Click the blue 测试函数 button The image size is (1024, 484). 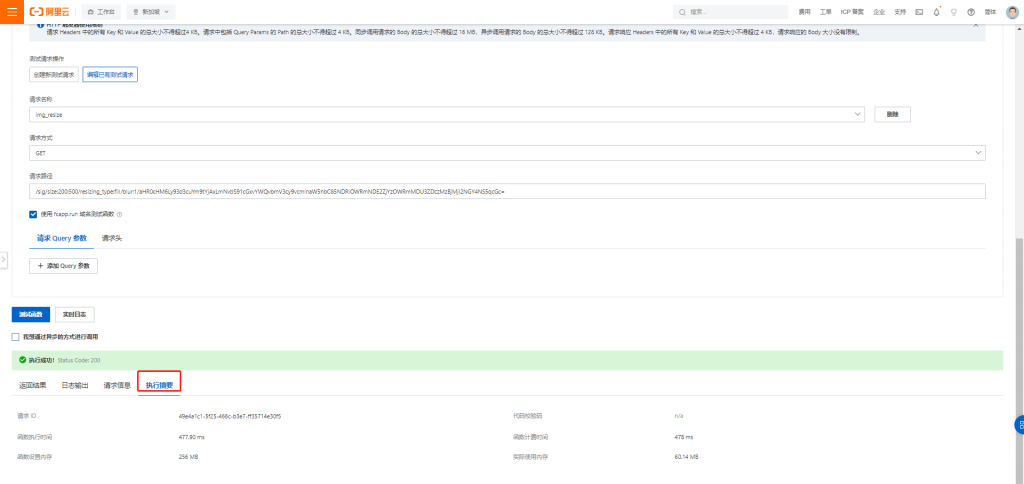click(x=31, y=315)
